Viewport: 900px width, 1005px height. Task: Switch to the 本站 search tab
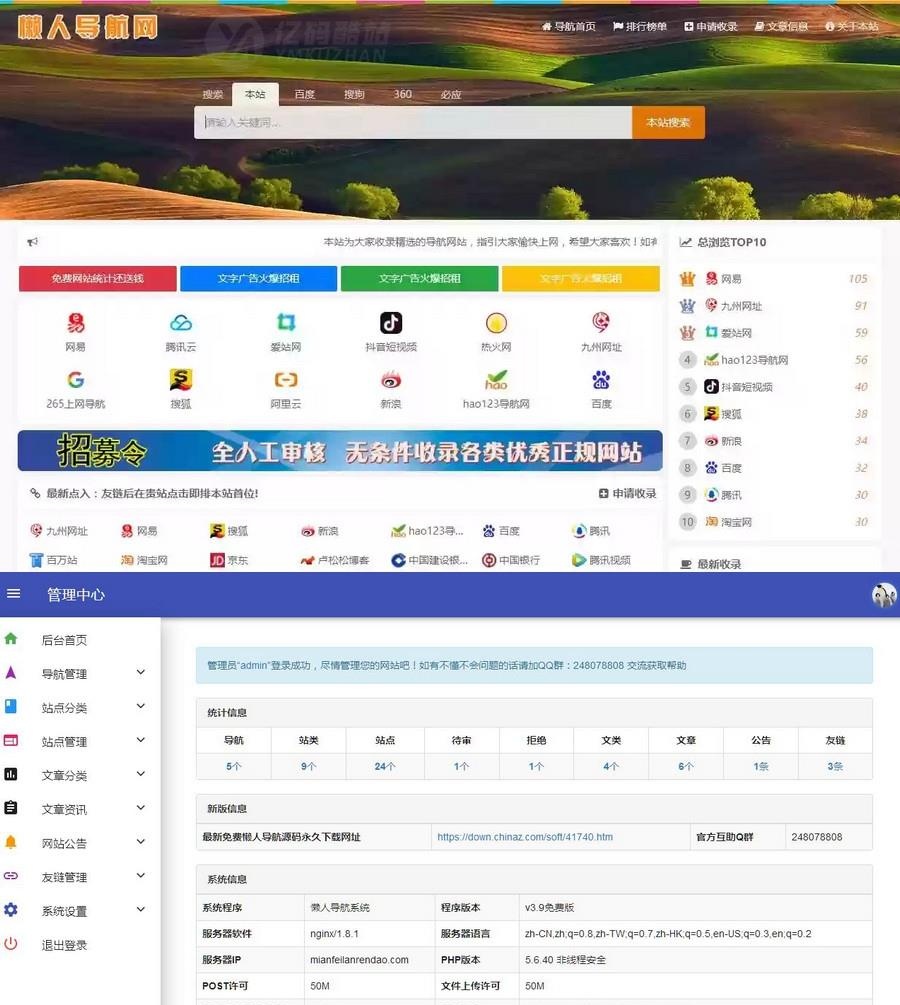point(255,94)
